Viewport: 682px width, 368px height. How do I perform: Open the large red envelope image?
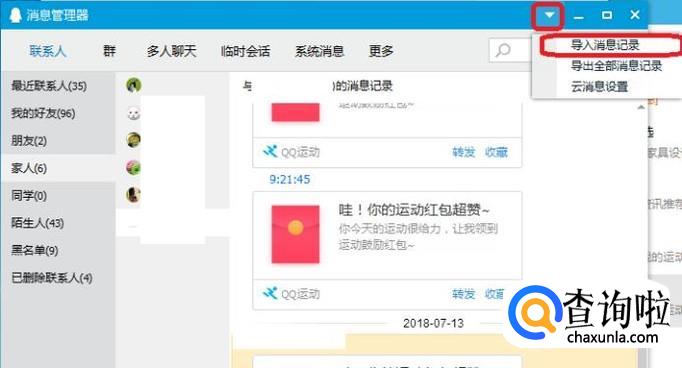click(x=295, y=234)
